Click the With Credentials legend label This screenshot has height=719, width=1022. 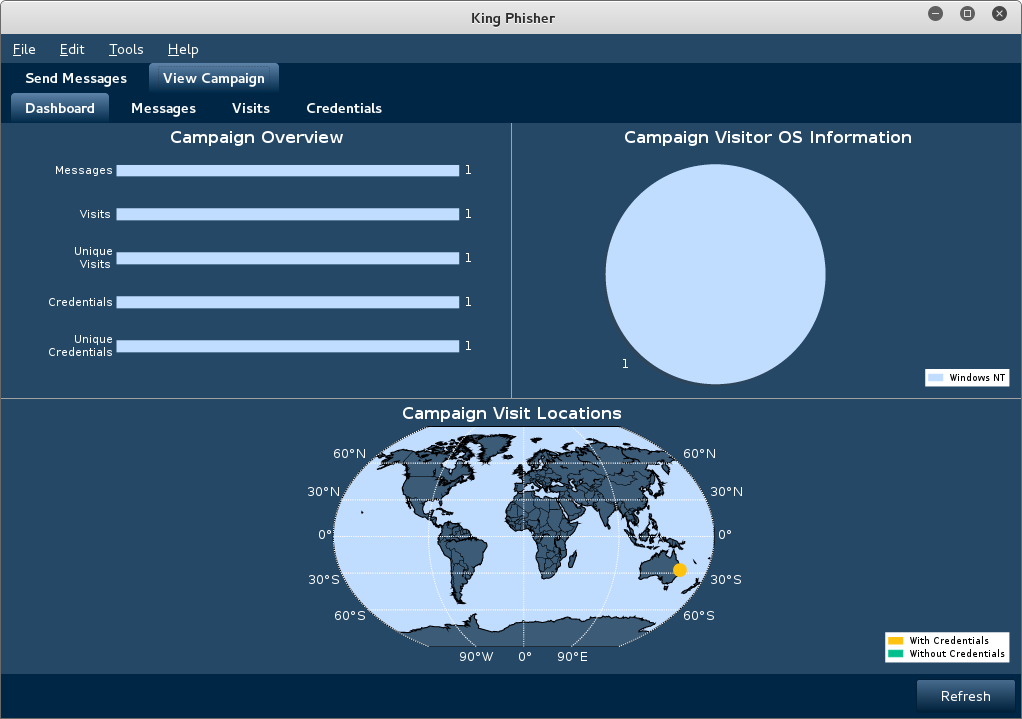[x=949, y=641]
